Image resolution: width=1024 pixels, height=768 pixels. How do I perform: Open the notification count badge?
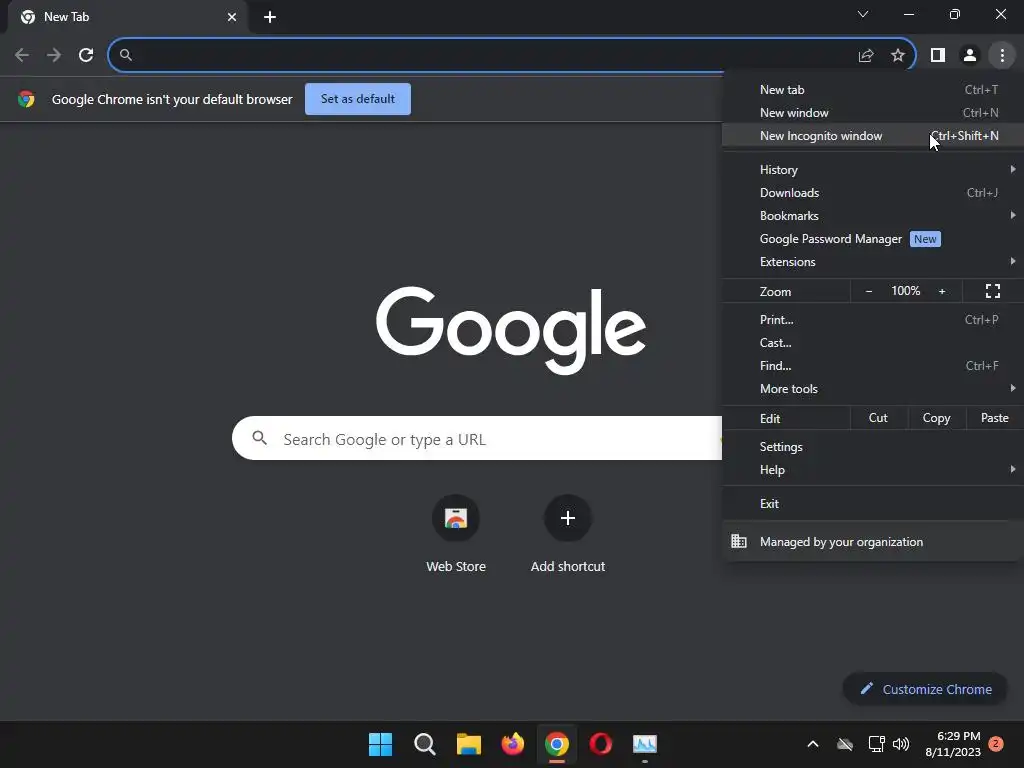pyautogui.click(x=996, y=744)
